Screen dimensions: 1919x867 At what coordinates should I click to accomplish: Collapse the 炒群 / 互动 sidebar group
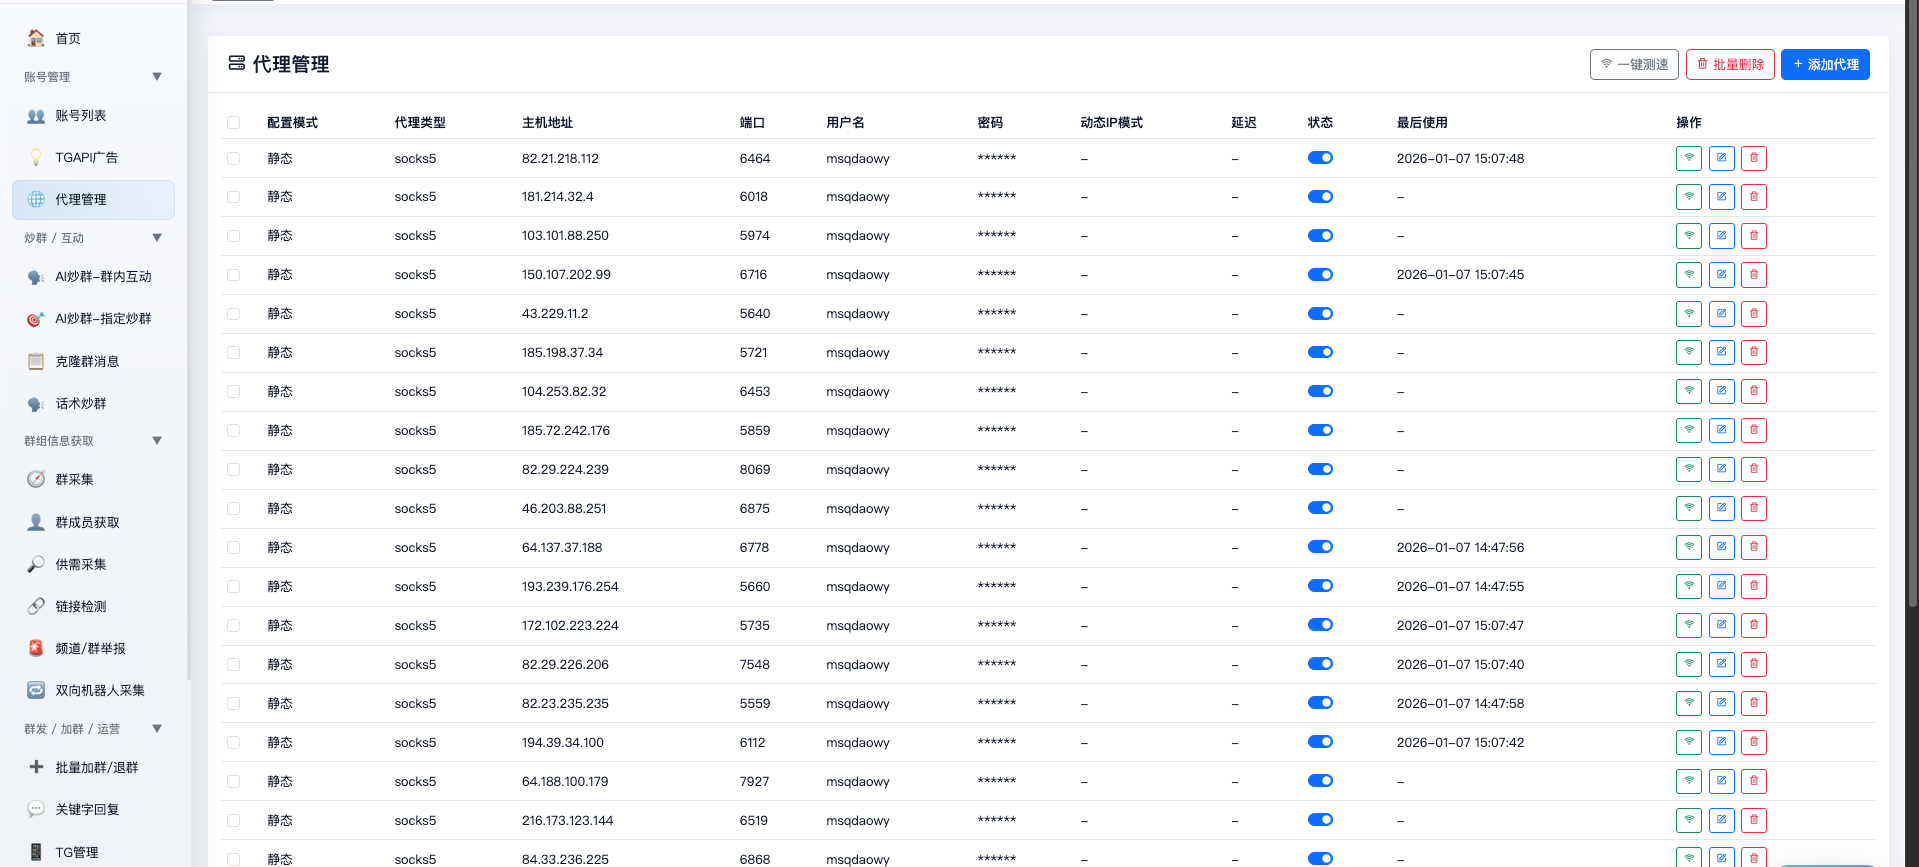[157, 238]
